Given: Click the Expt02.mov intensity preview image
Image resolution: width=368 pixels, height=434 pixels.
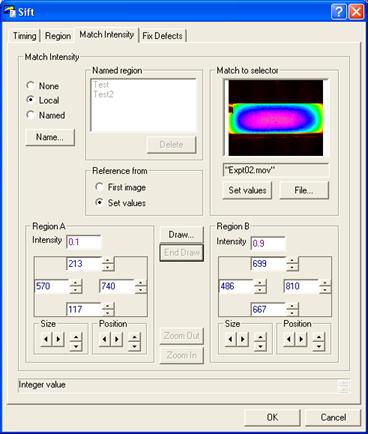Looking at the screenshot, I should 276,118.
